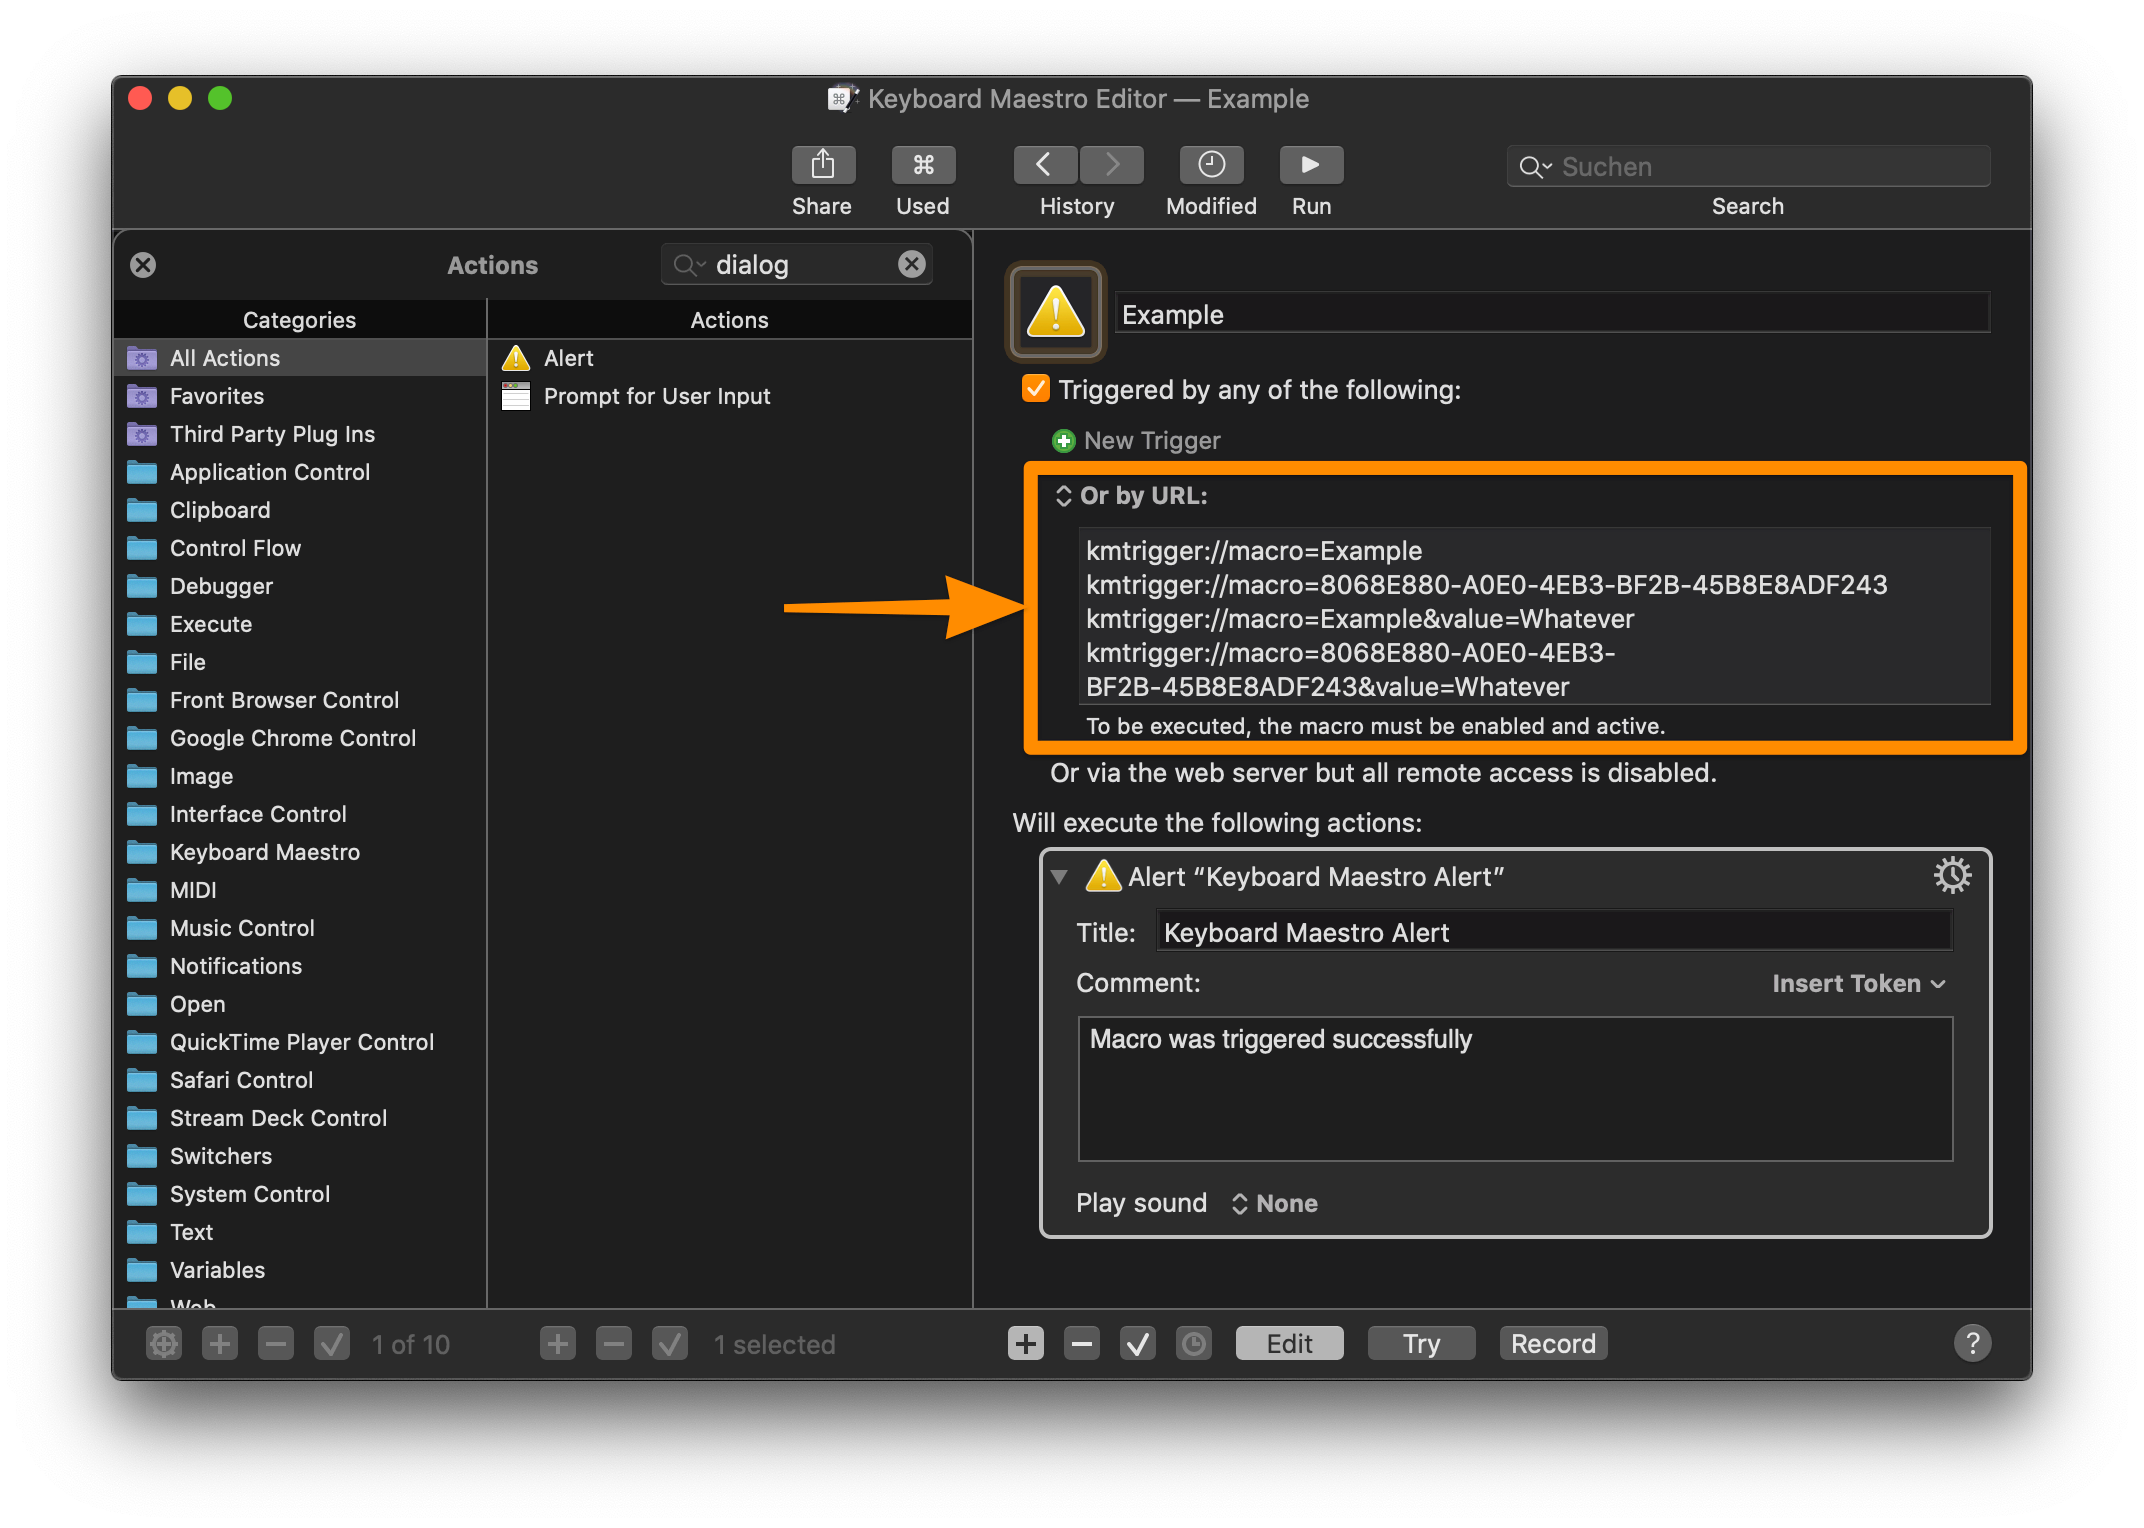
Task: Go back in History
Action: tap(1045, 165)
